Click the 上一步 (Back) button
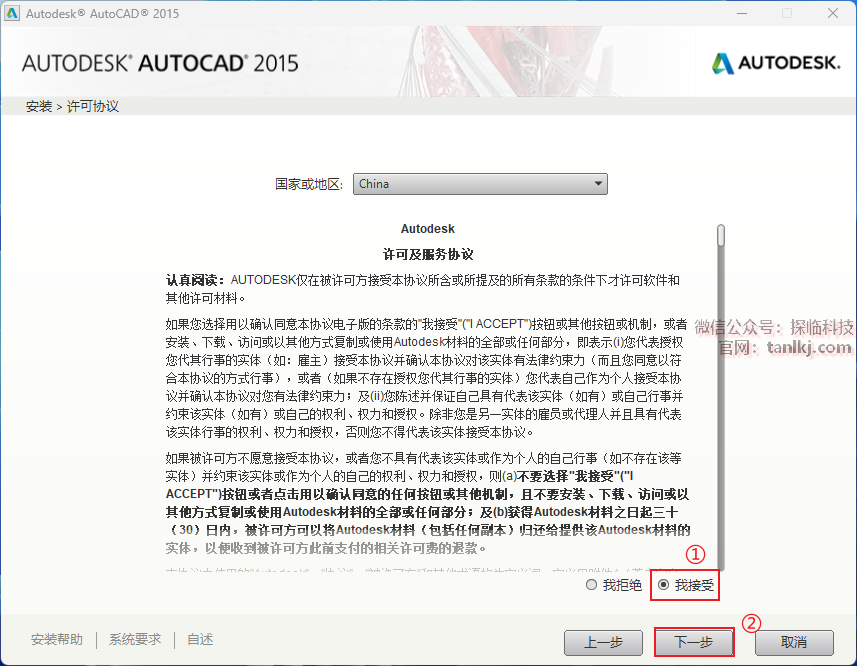 point(603,643)
